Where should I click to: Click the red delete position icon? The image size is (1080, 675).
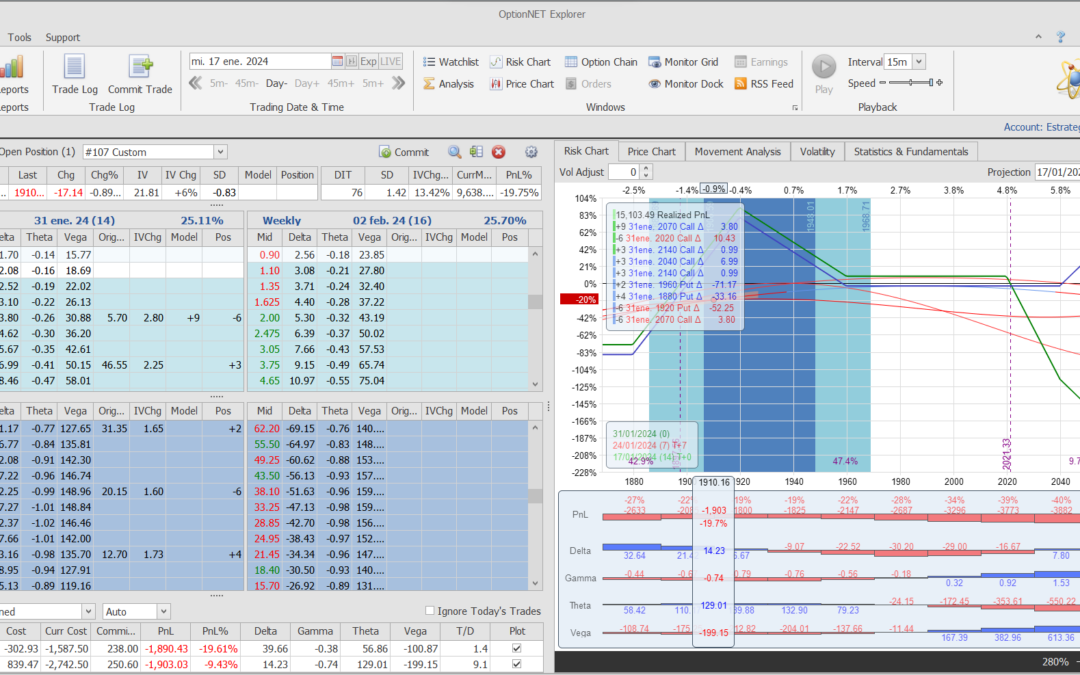[x=498, y=152]
